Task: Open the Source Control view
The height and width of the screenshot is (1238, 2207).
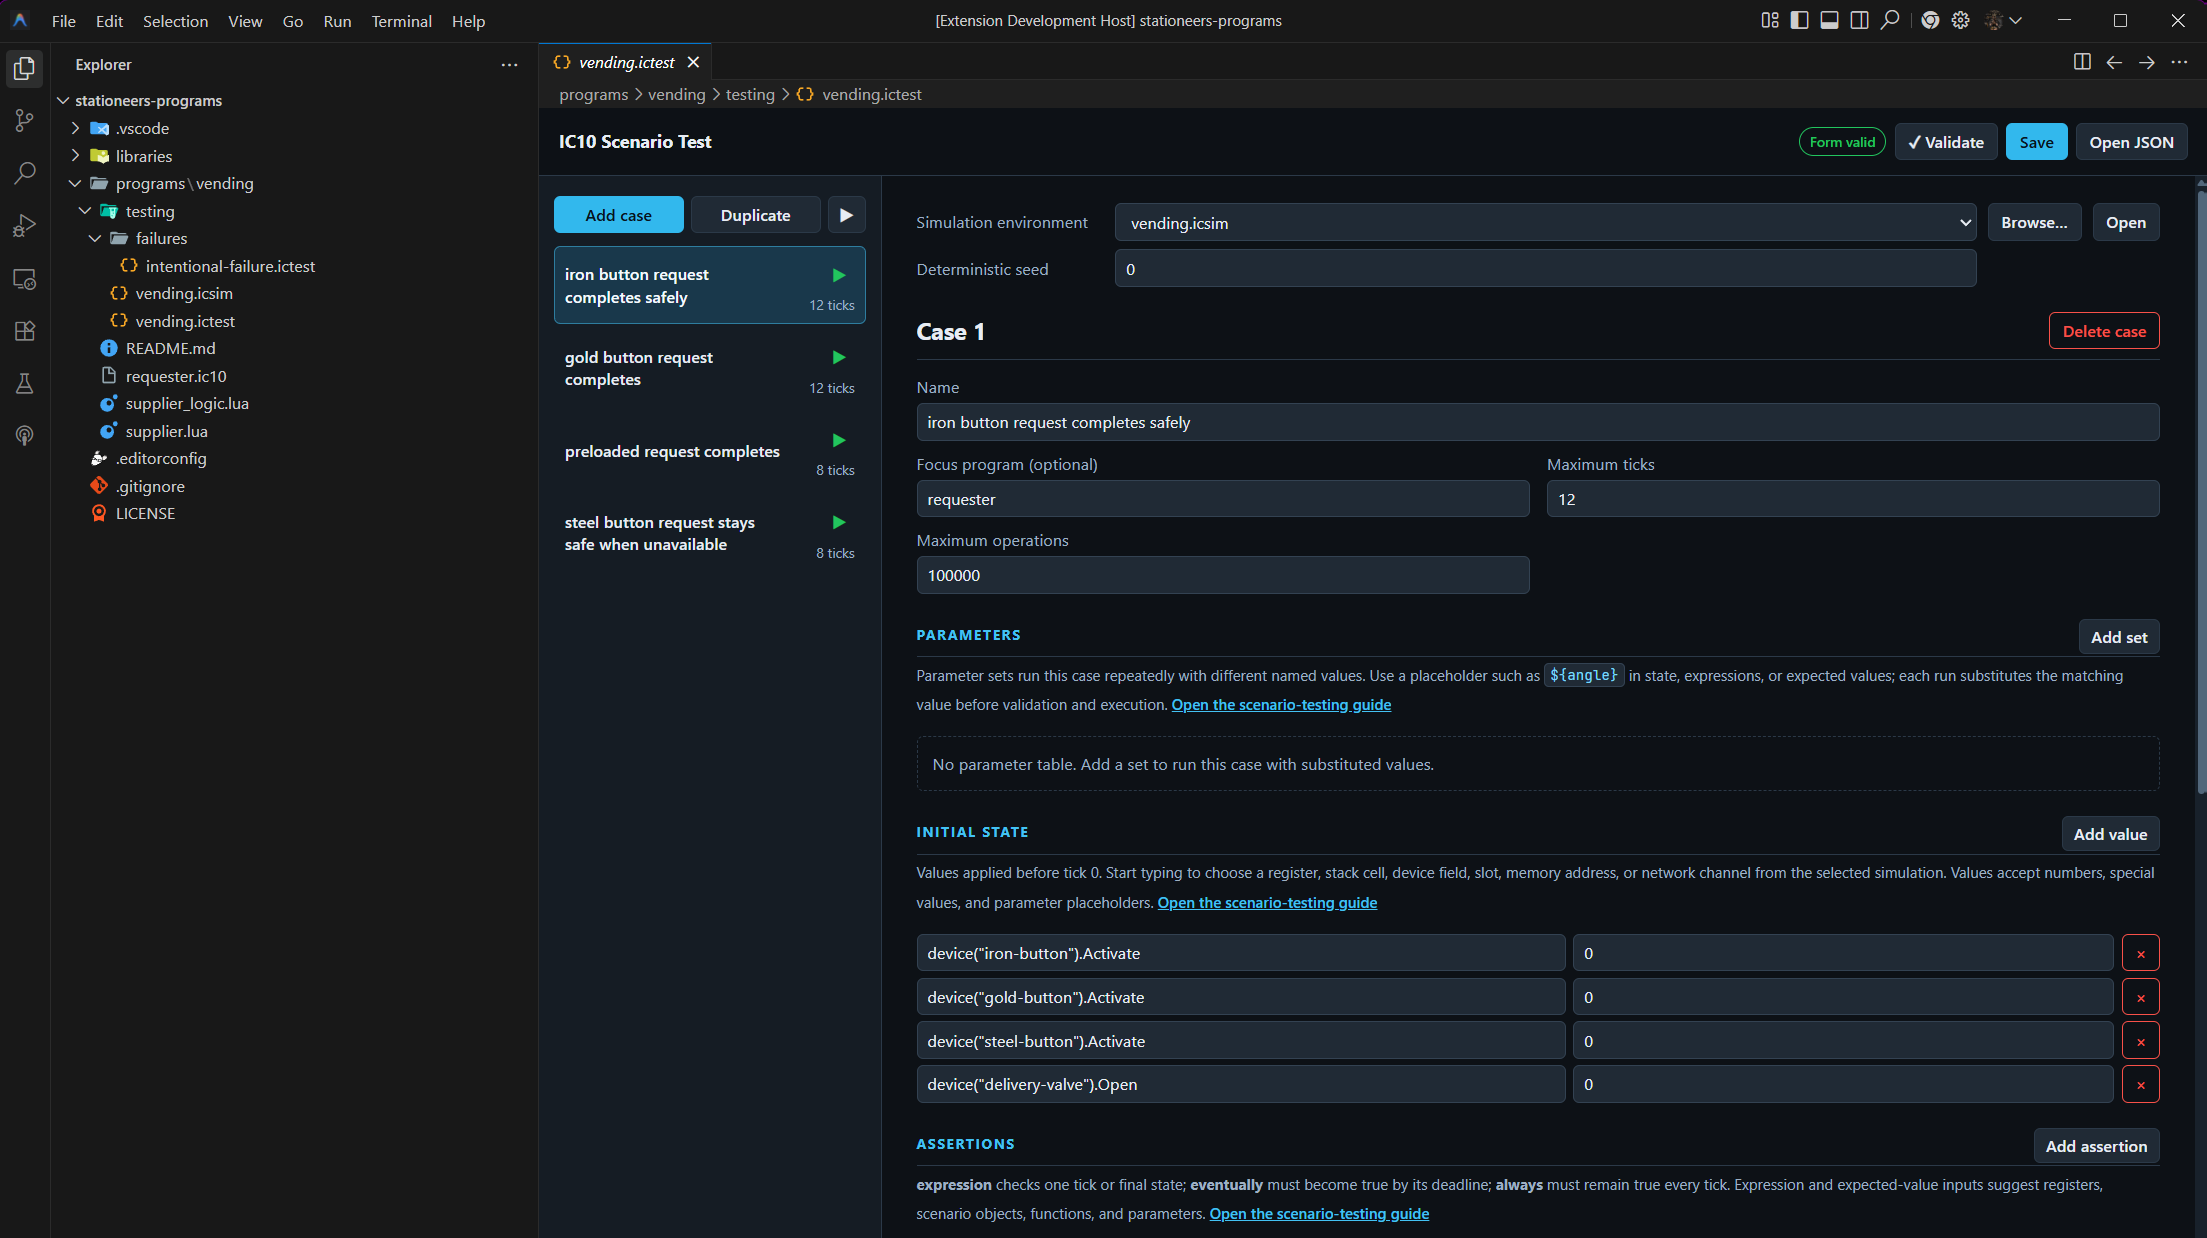Action: (24, 121)
